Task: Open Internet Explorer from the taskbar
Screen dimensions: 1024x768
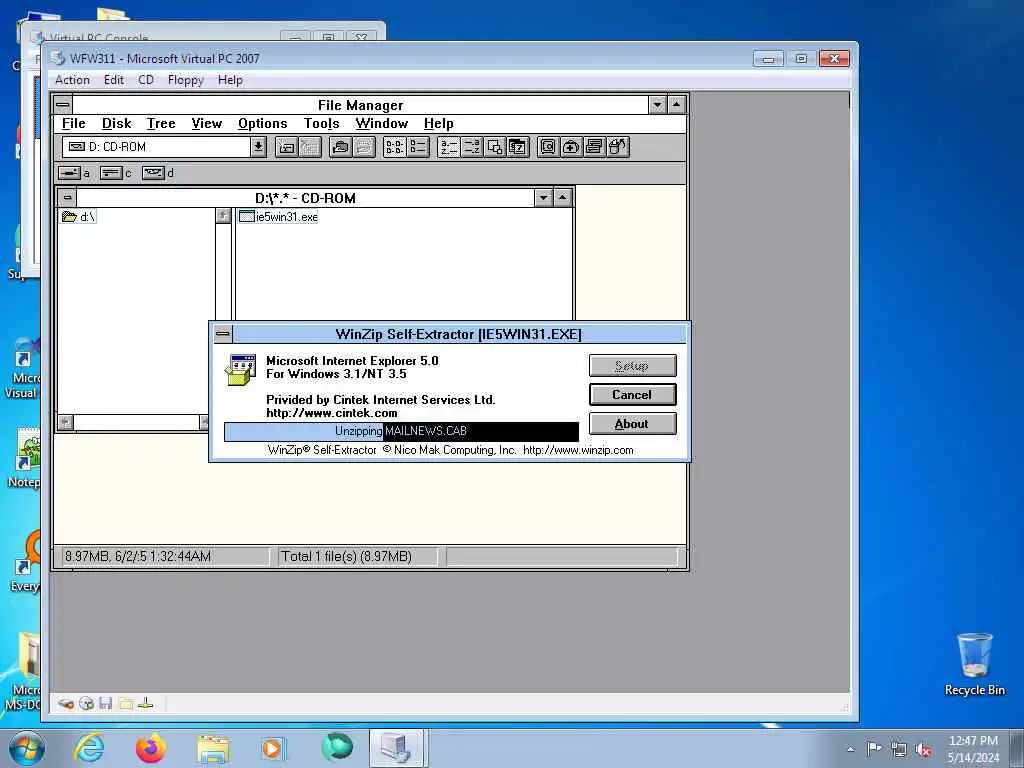Action: [x=89, y=748]
